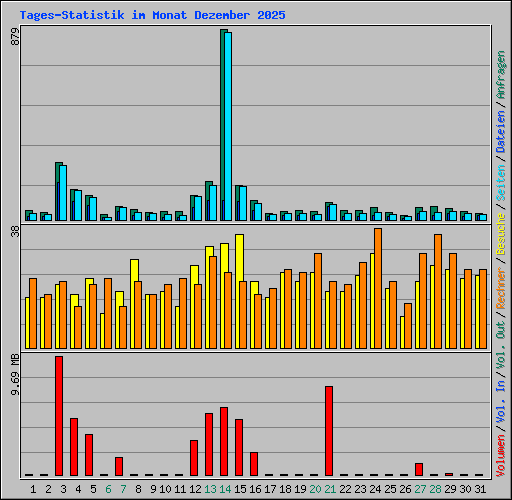Click the green day label '27'
The height and width of the screenshot is (500, 512).
[420, 489]
